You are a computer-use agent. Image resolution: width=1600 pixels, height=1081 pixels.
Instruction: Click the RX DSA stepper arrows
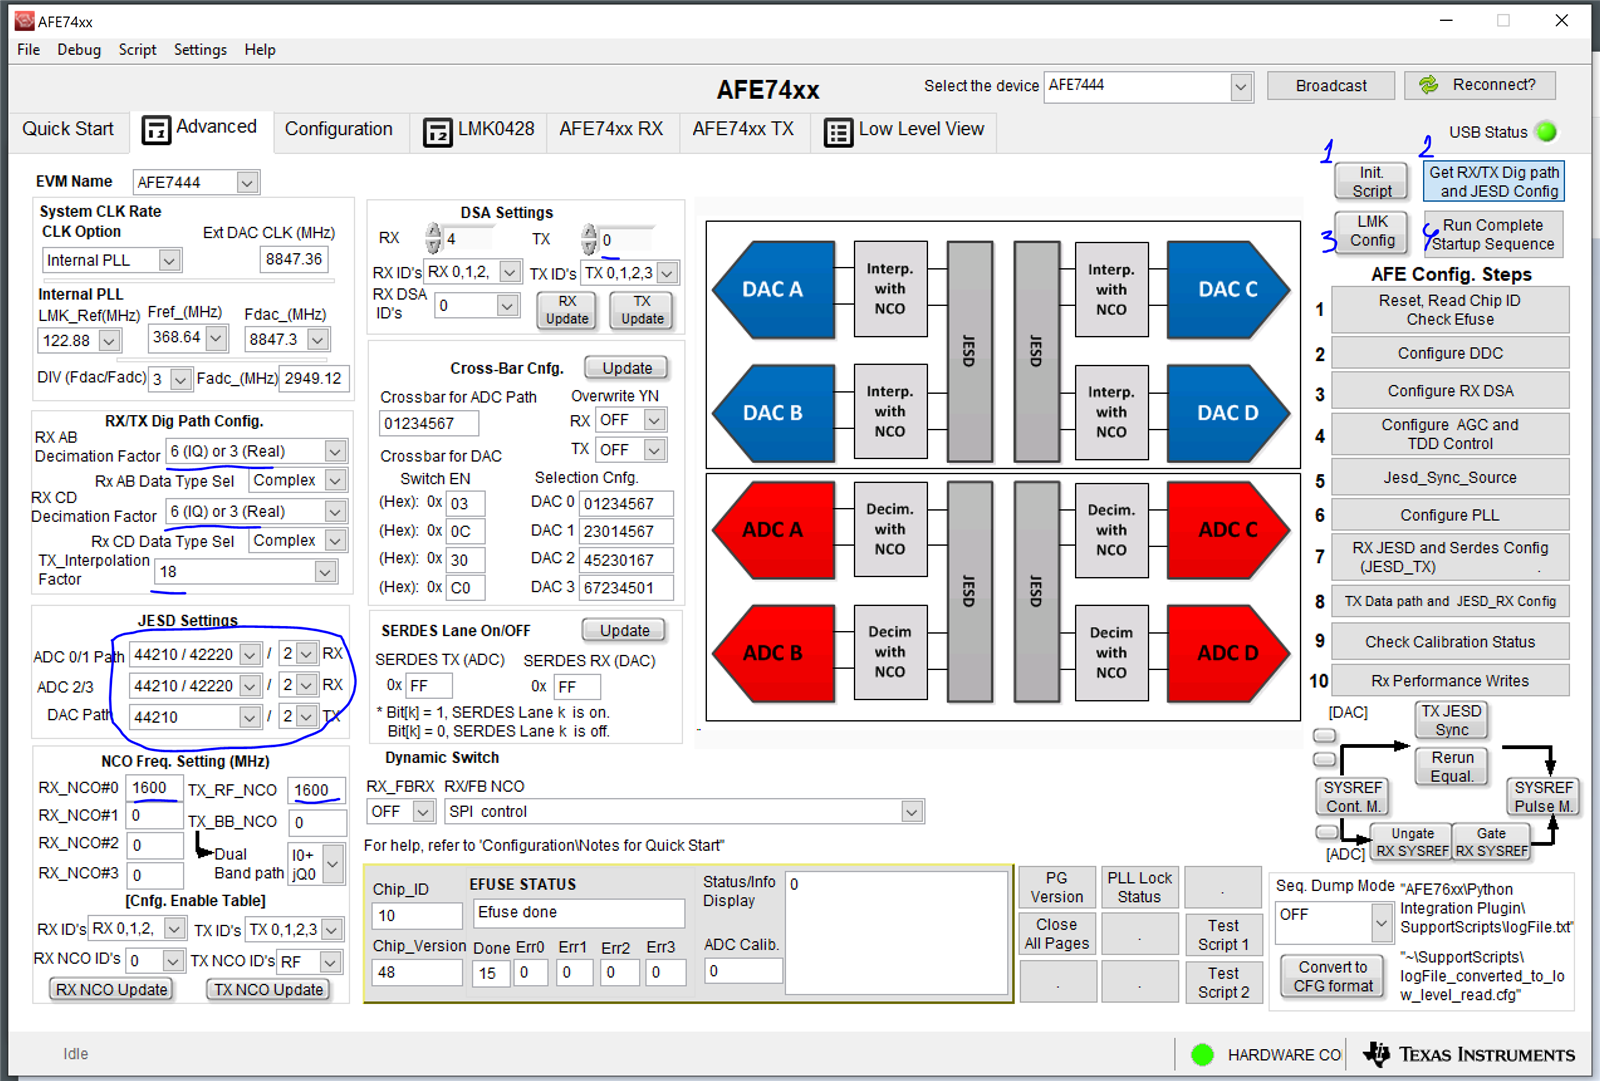pos(433,238)
